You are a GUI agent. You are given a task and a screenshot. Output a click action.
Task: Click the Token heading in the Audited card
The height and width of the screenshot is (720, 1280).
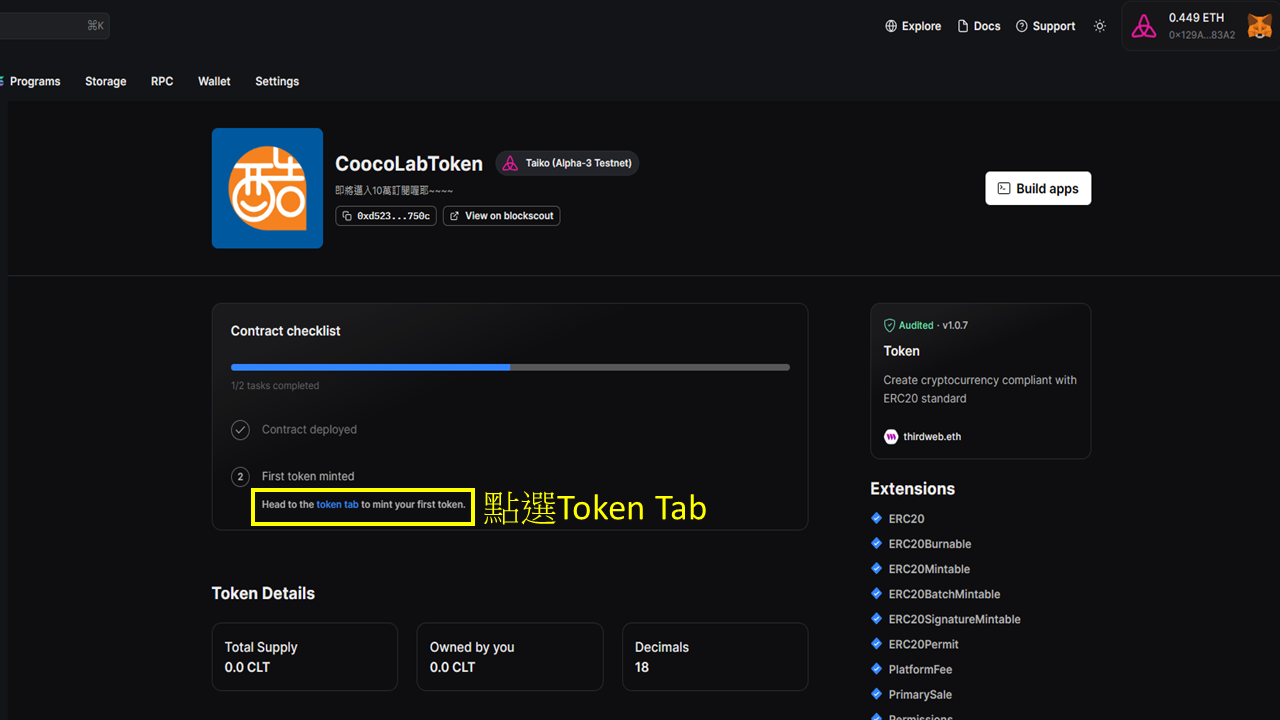pos(902,351)
